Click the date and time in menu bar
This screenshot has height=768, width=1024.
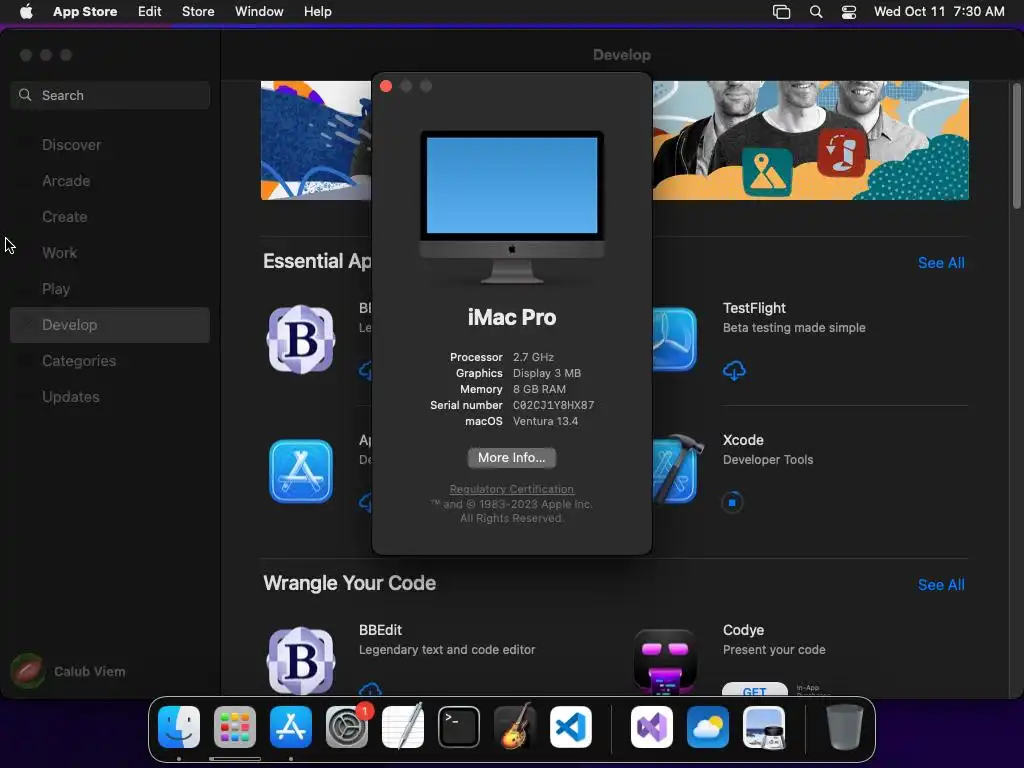coord(939,11)
